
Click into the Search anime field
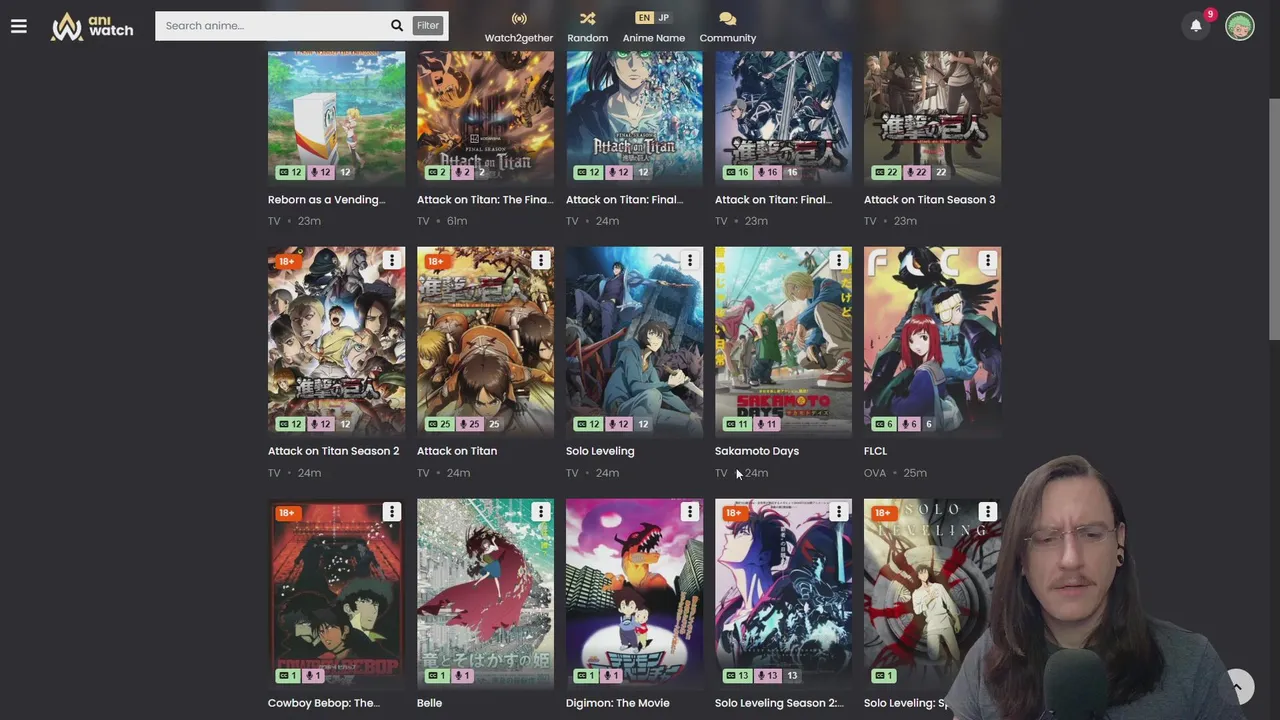272,26
